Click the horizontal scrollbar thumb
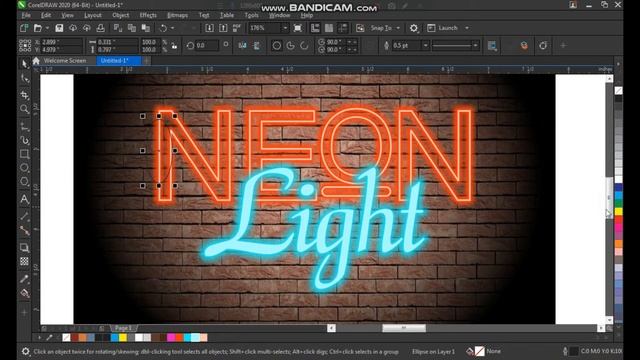The width and height of the screenshot is (640, 360). [404, 328]
